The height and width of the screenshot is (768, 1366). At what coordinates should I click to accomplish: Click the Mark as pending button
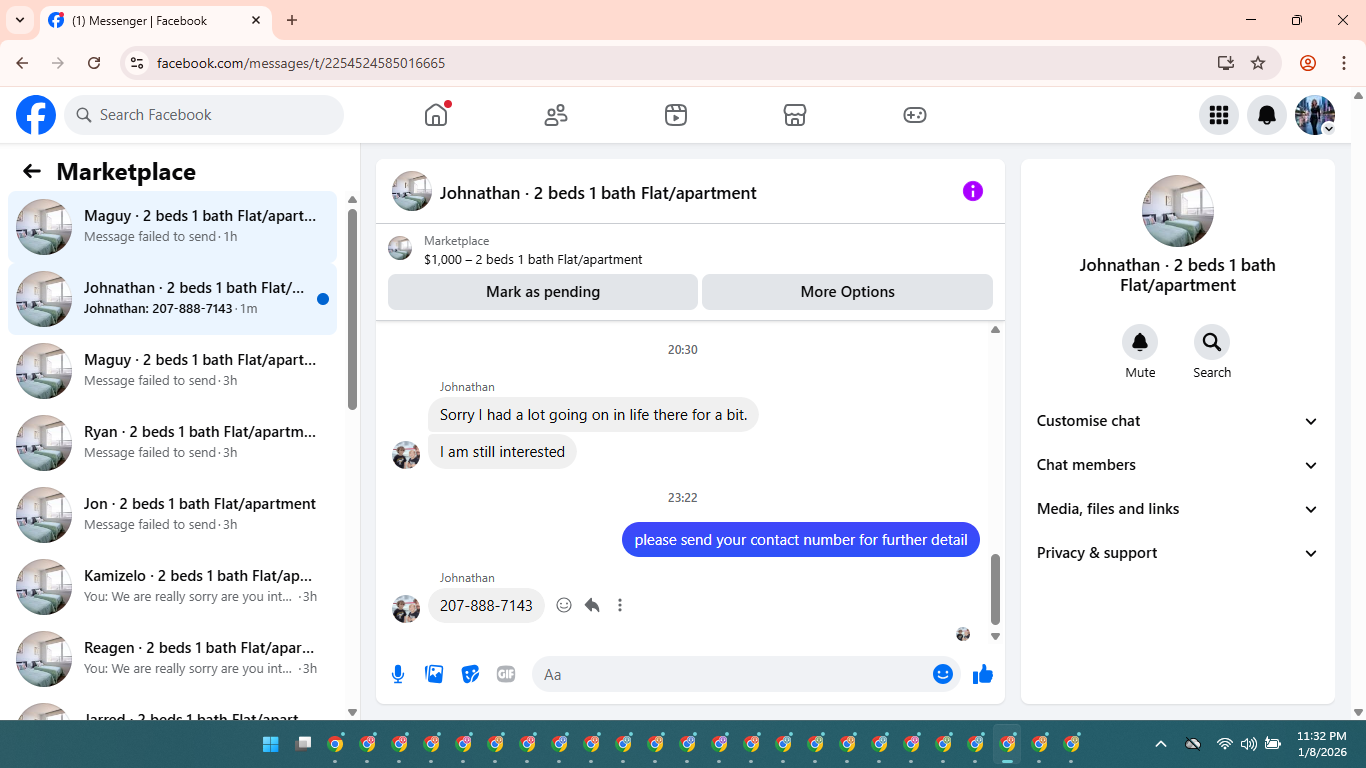point(543,292)
